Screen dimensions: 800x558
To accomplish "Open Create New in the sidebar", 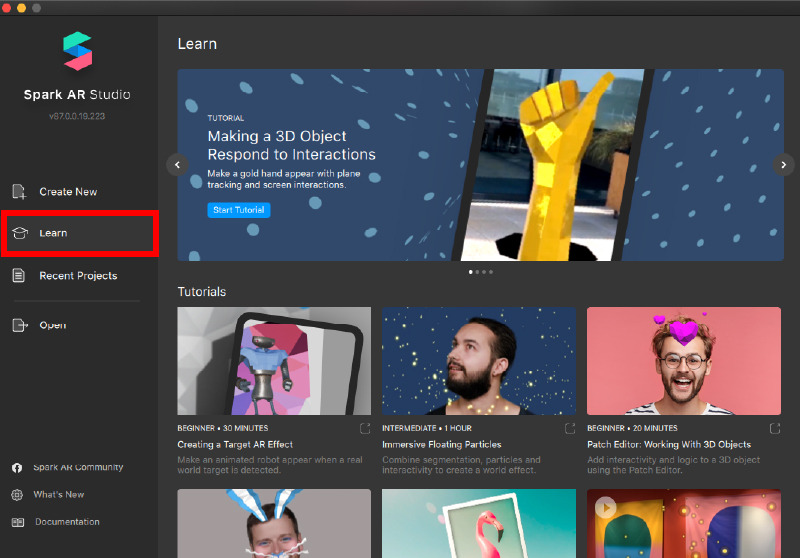I will (x=68, y=192).
